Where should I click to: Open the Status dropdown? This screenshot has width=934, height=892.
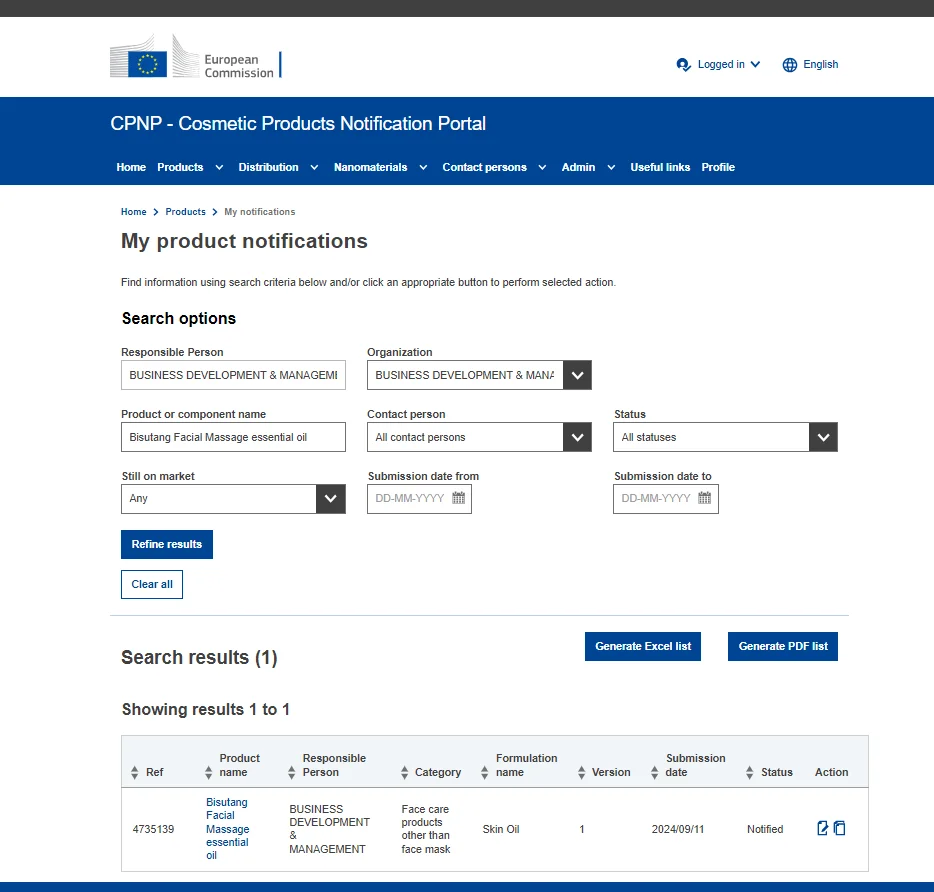823,437
